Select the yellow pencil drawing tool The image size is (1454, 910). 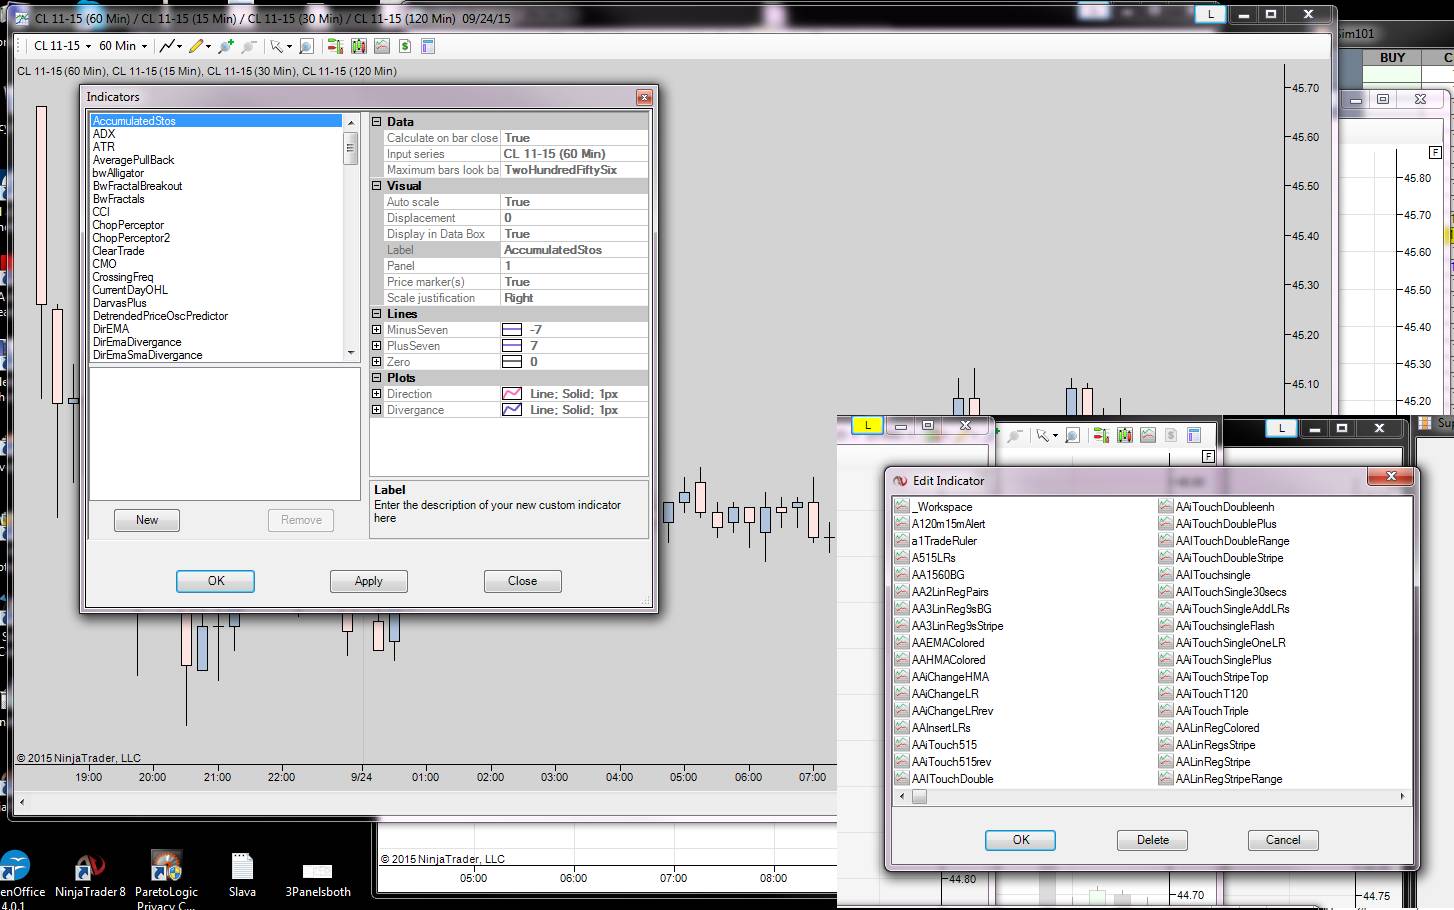[196, 46]
